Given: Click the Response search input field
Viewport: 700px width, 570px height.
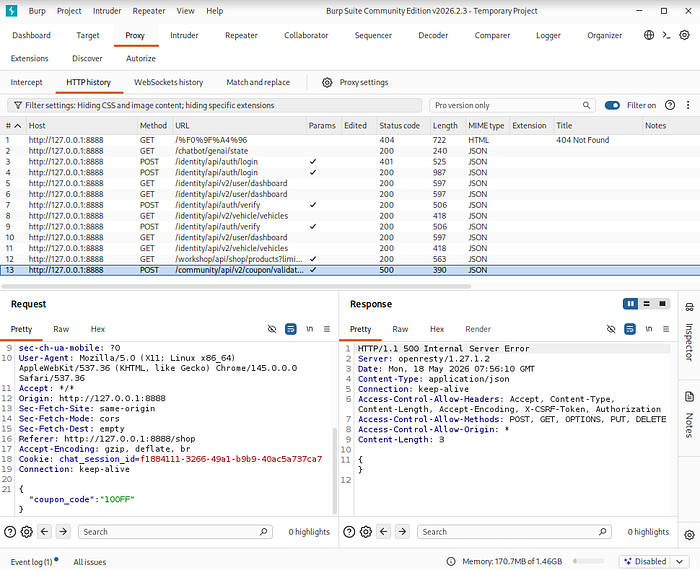Looking at the screenshot, I should [x=514, y=532].
